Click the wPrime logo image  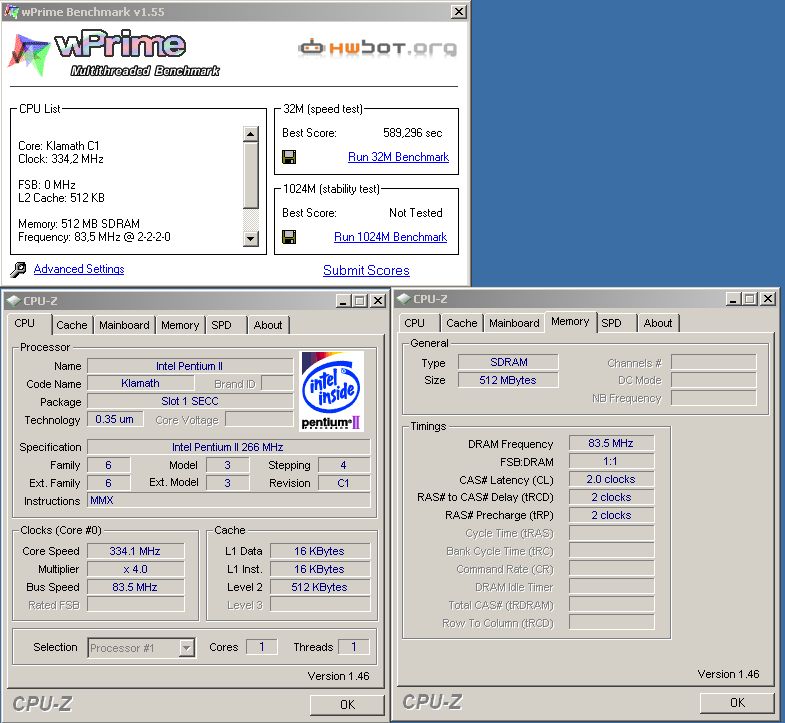[x=114, y=53]
